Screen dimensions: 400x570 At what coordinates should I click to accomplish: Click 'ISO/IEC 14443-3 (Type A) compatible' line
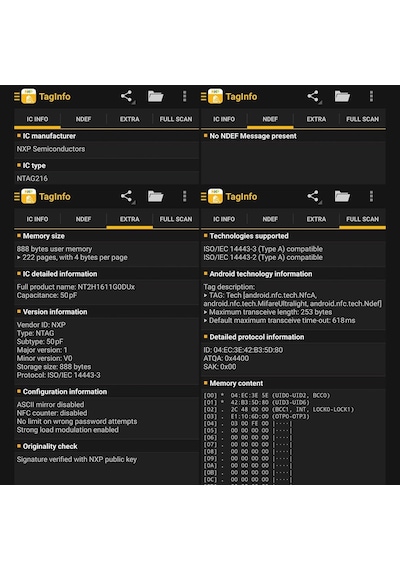pyautogui.click(x=263, y=249)
